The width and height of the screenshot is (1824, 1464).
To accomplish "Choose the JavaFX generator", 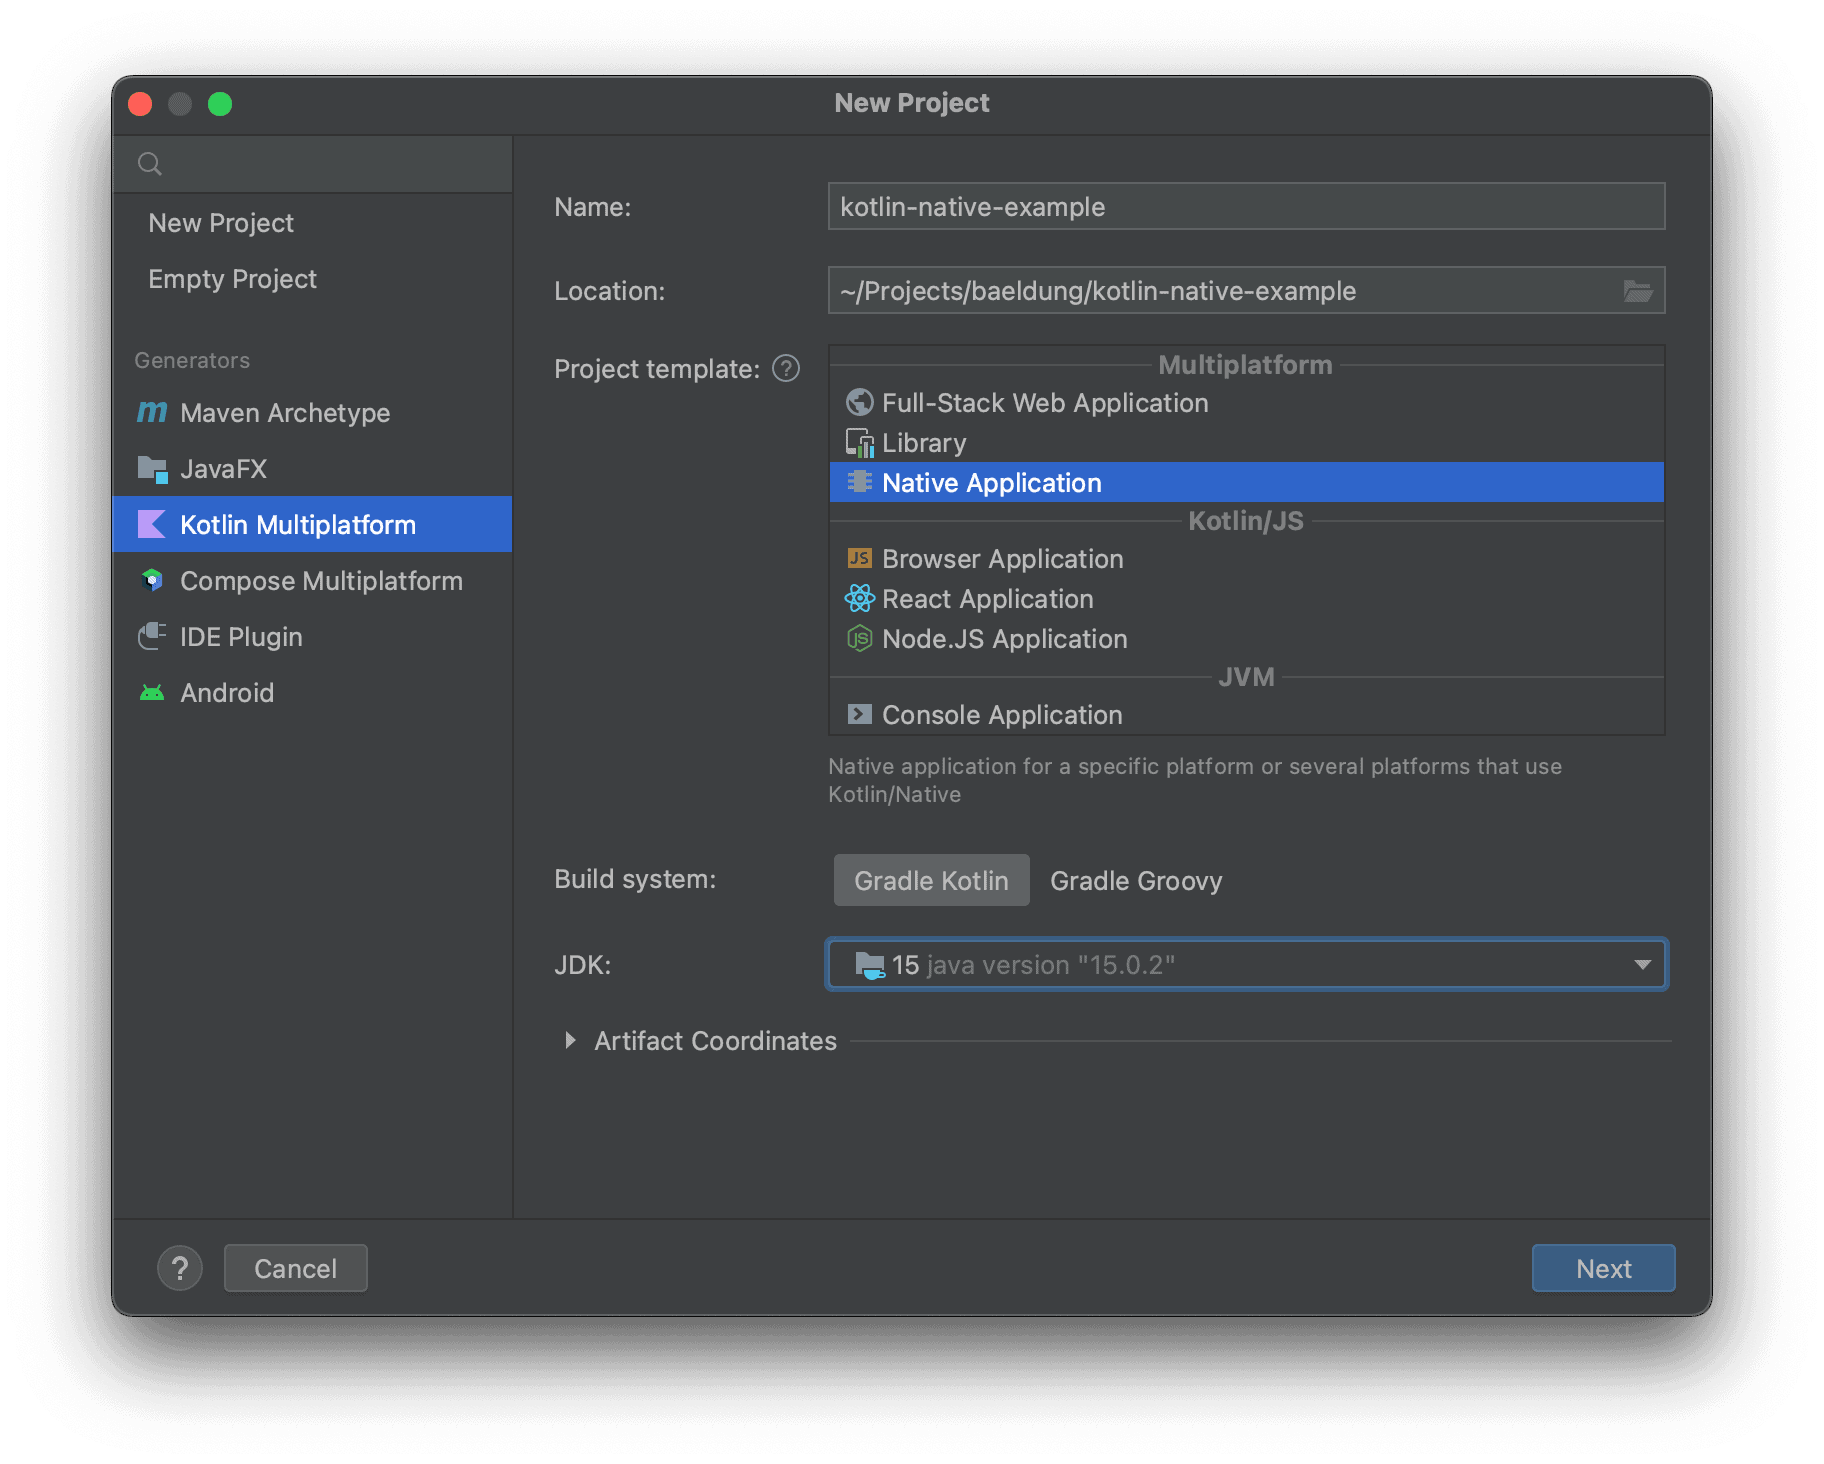I will [312, 469].
